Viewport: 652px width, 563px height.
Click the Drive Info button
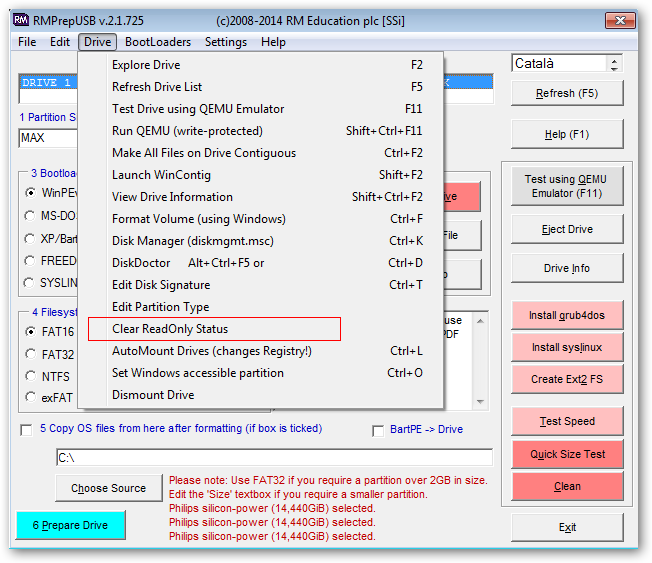click(567, 268)
